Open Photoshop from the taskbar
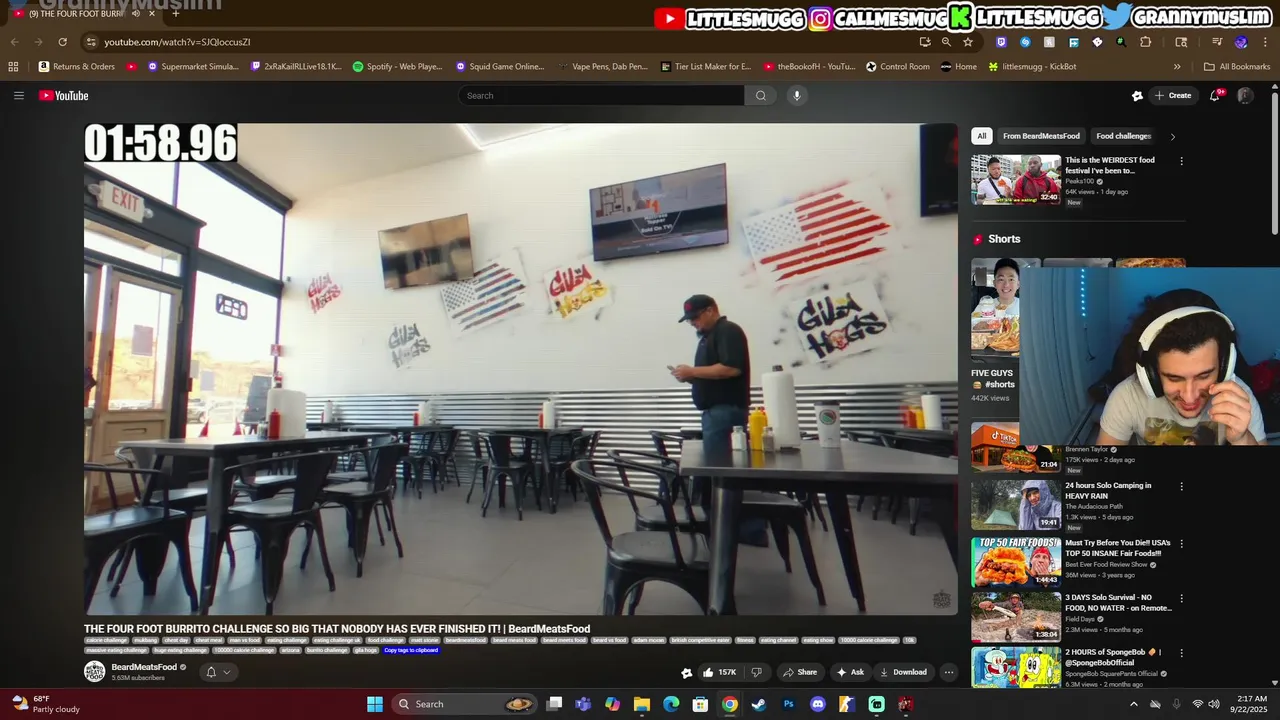 (x=788, y=704)
